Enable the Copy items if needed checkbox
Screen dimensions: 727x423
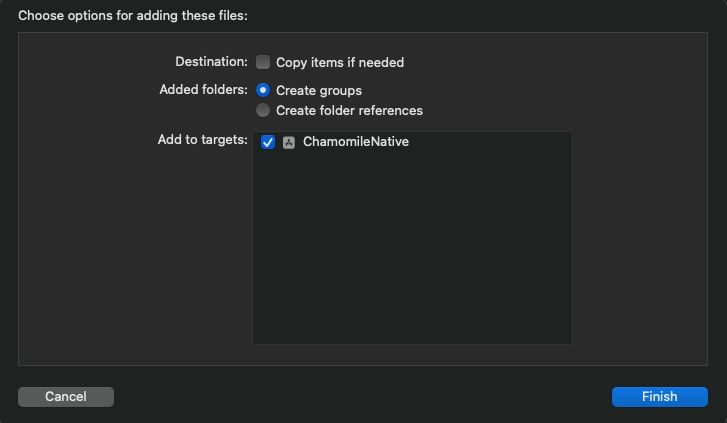click(x=263, y=62)
